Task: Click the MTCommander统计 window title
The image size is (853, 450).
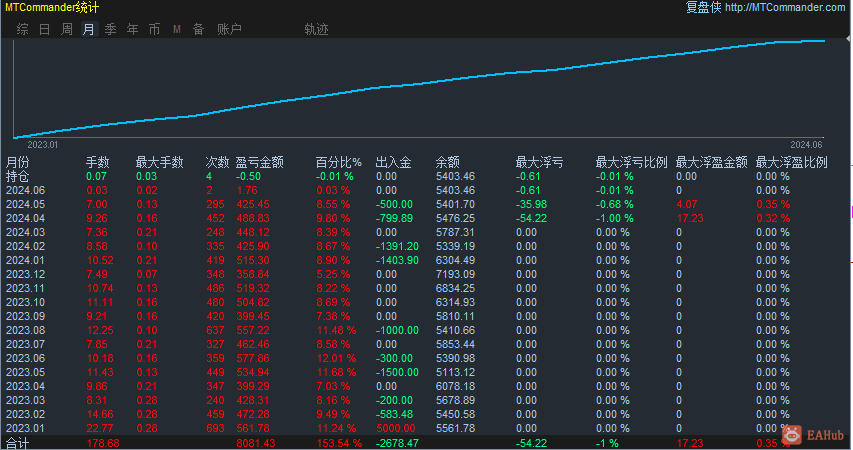Action: 52,7
